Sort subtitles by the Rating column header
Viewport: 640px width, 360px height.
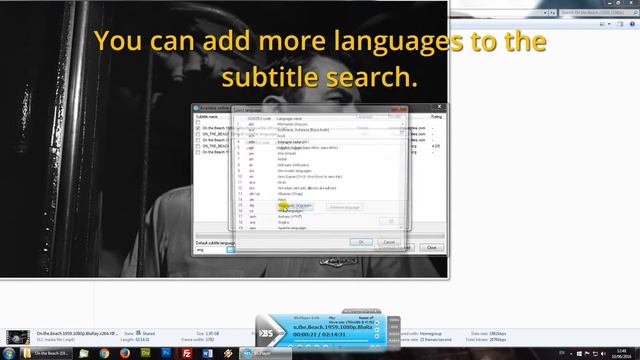pos(436,117)
